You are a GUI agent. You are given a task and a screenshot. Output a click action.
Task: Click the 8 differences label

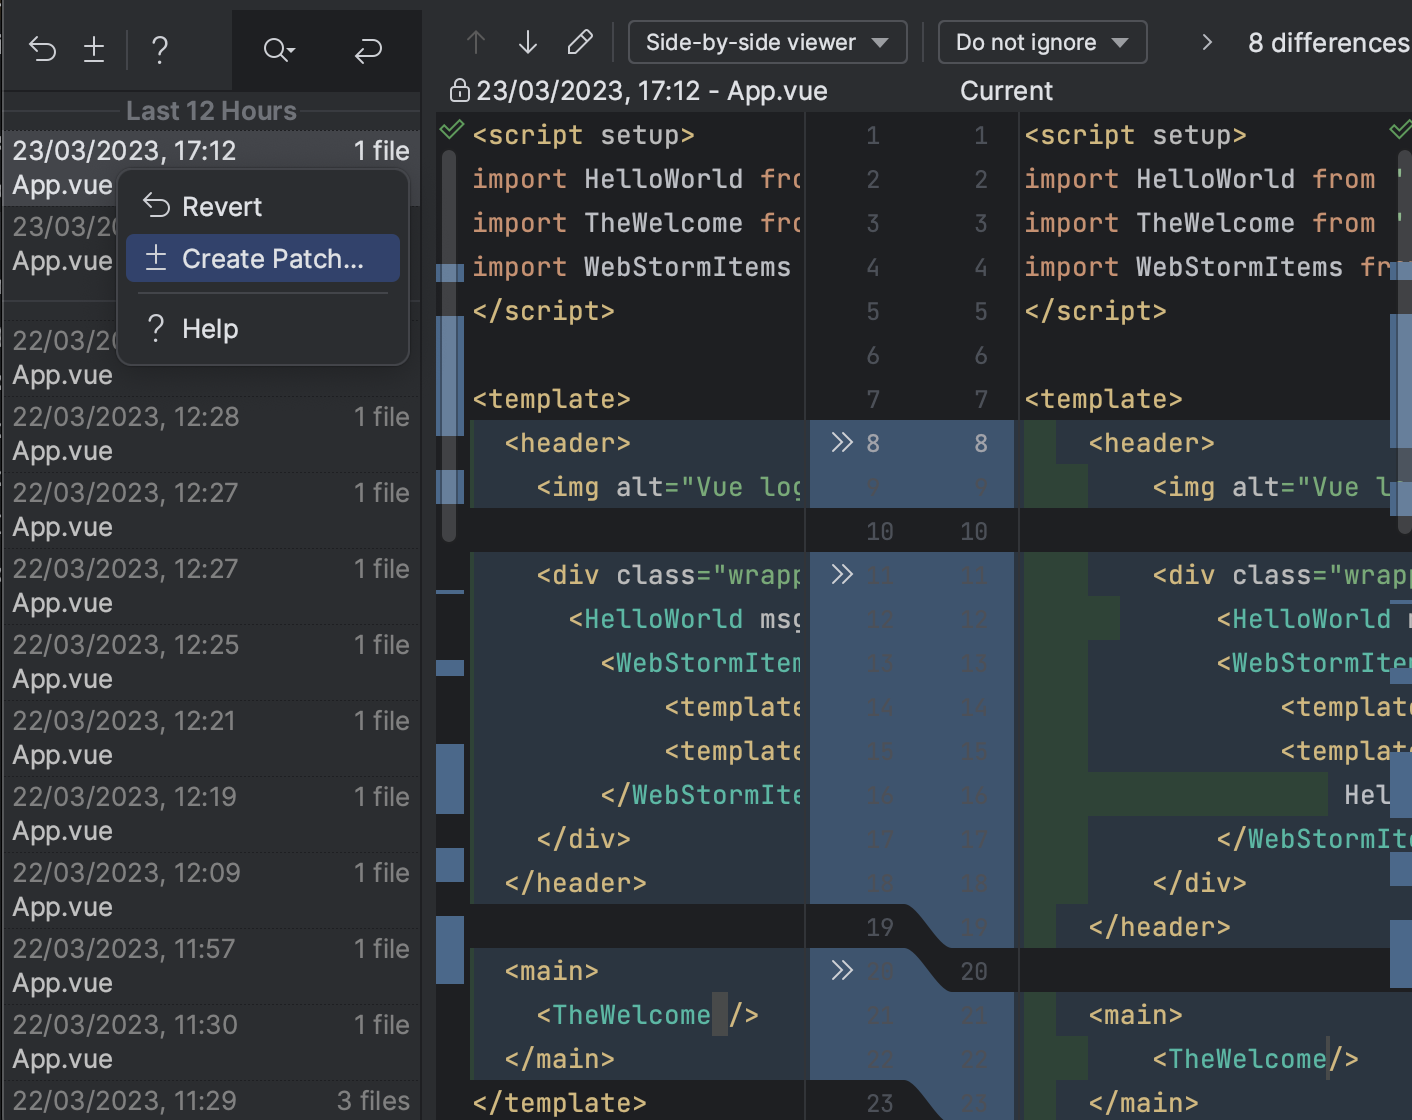[x=1329, y=43]
